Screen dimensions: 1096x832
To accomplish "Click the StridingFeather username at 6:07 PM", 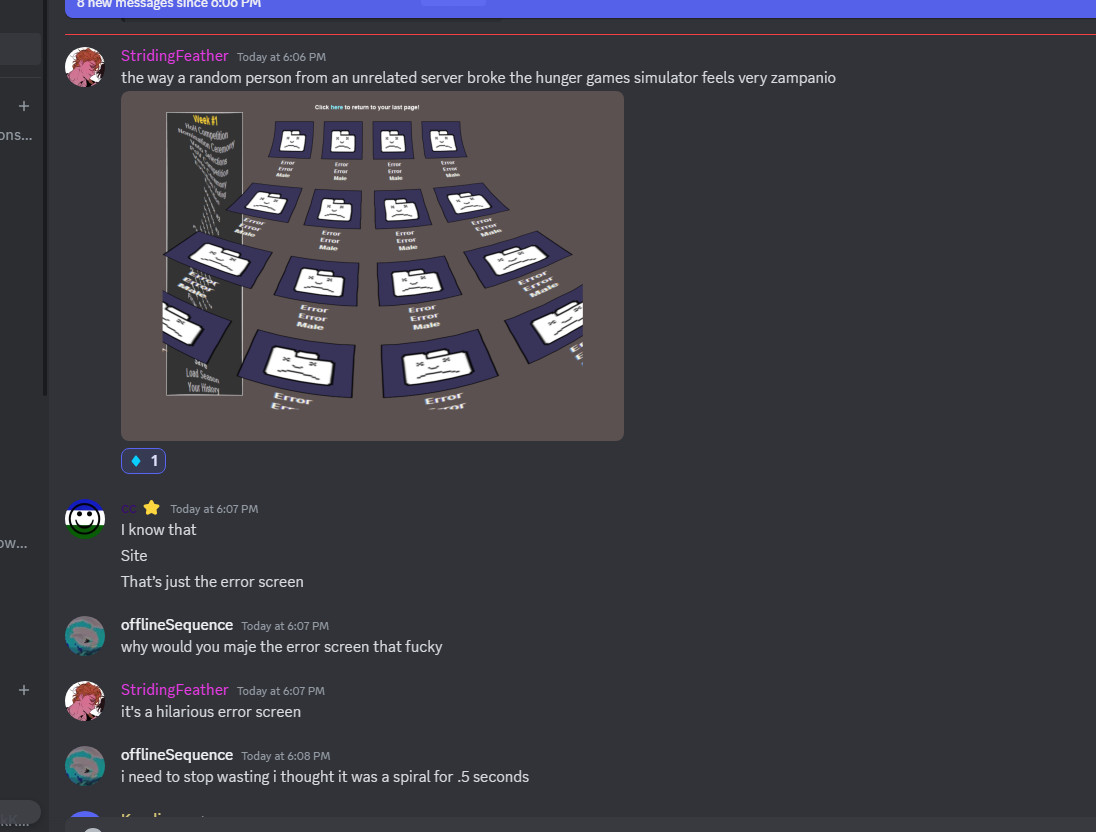I will 175,690.
